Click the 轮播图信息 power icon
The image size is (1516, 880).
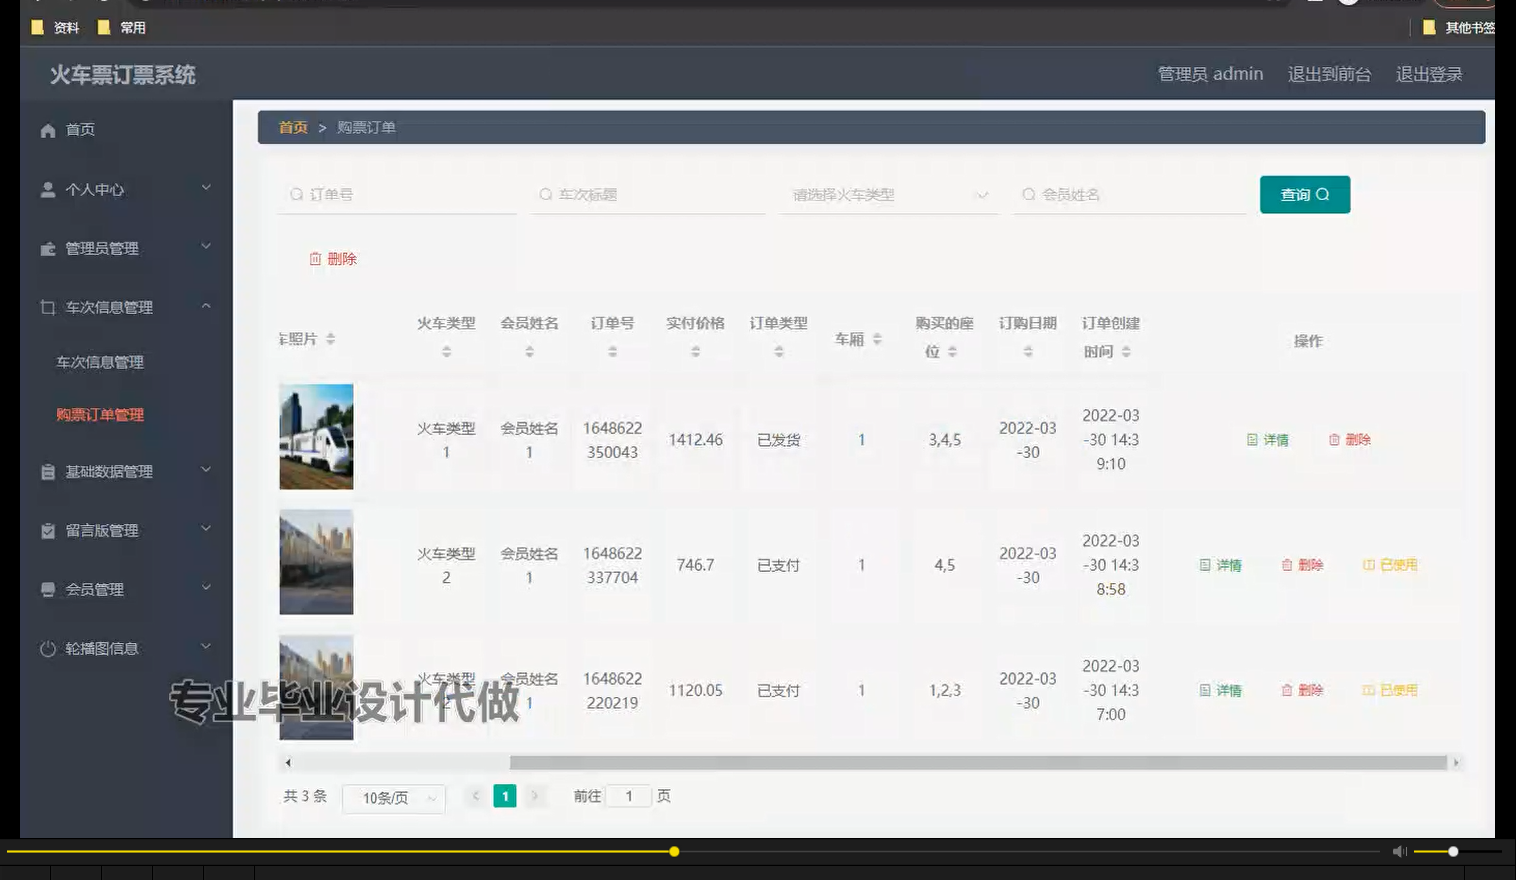point(48,649)
